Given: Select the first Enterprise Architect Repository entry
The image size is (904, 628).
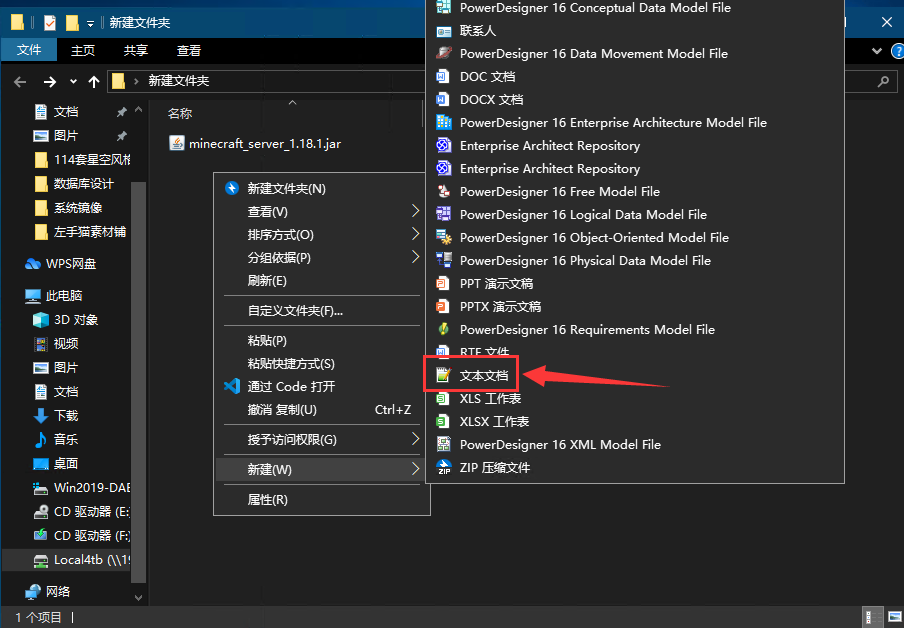Looking at the screenshot, I should click(550, 145).
